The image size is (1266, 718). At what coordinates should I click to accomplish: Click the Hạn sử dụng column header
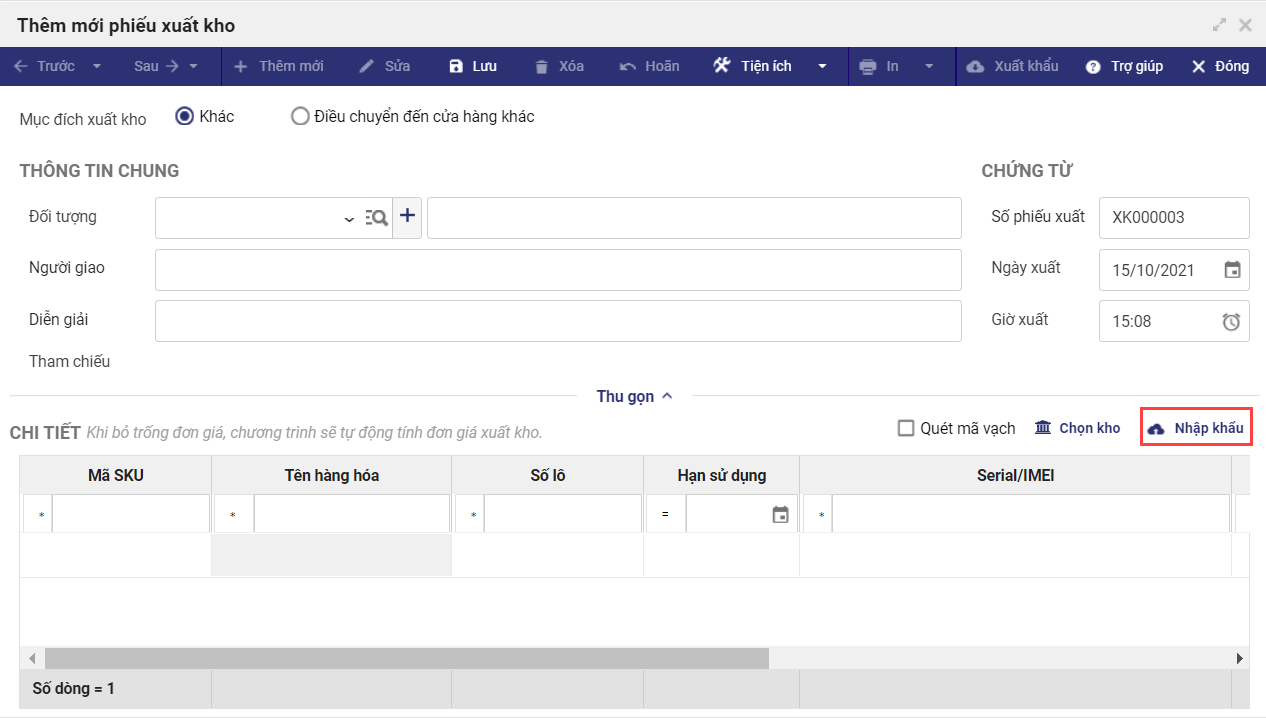(722, 475)
